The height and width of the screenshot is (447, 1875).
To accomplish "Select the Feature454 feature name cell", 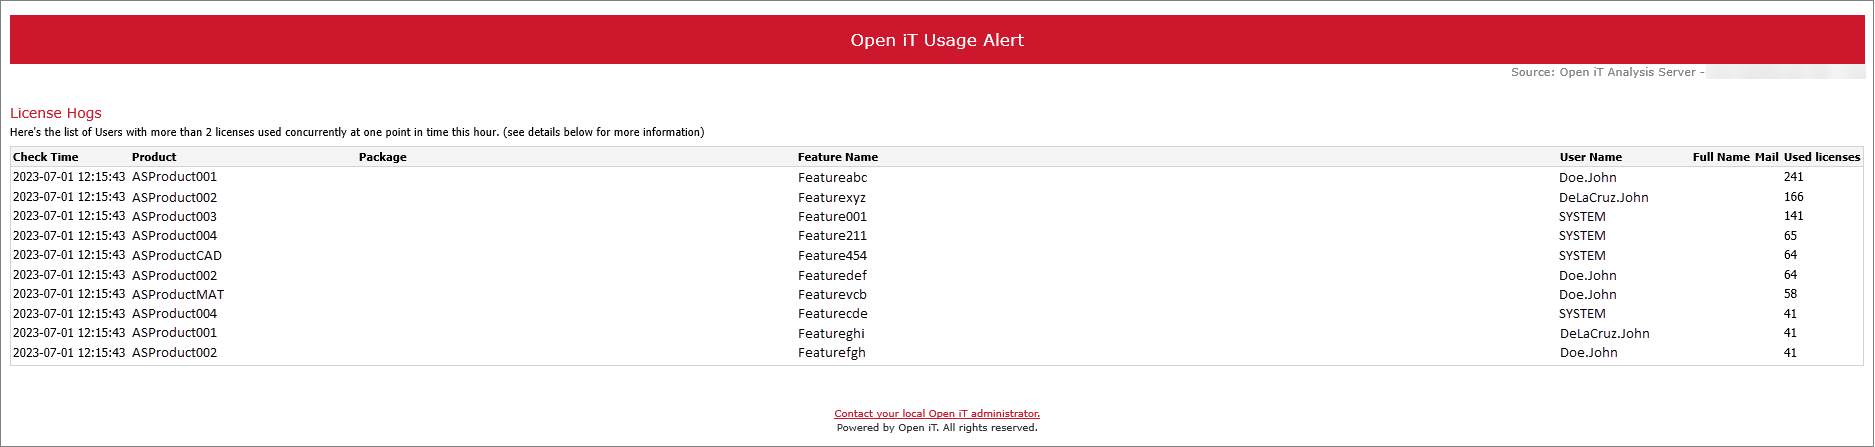I will click(832, 255).
